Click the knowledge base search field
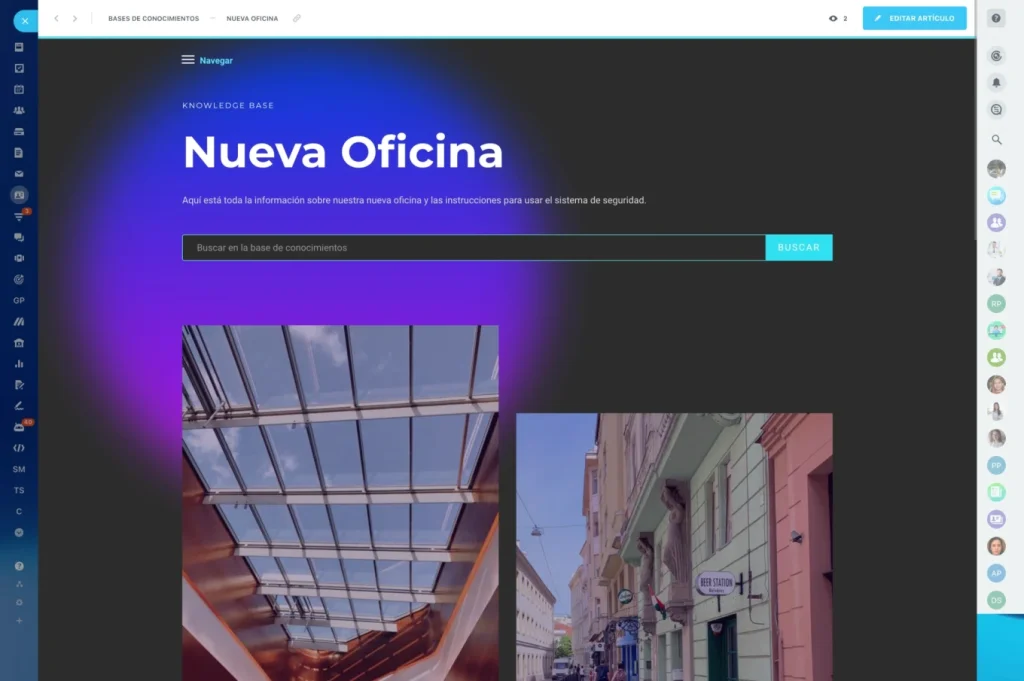 click(x=473, y=247)
